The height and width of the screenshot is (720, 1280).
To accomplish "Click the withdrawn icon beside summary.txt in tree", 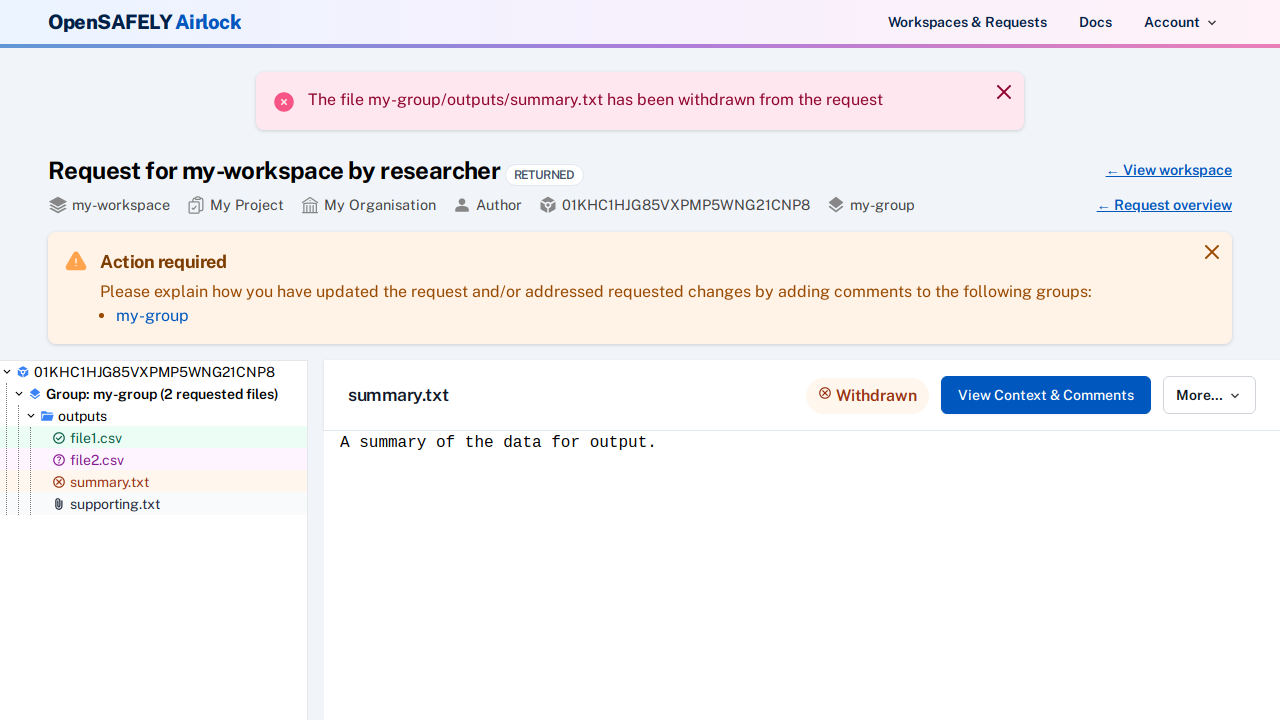I will pos(59,482).
